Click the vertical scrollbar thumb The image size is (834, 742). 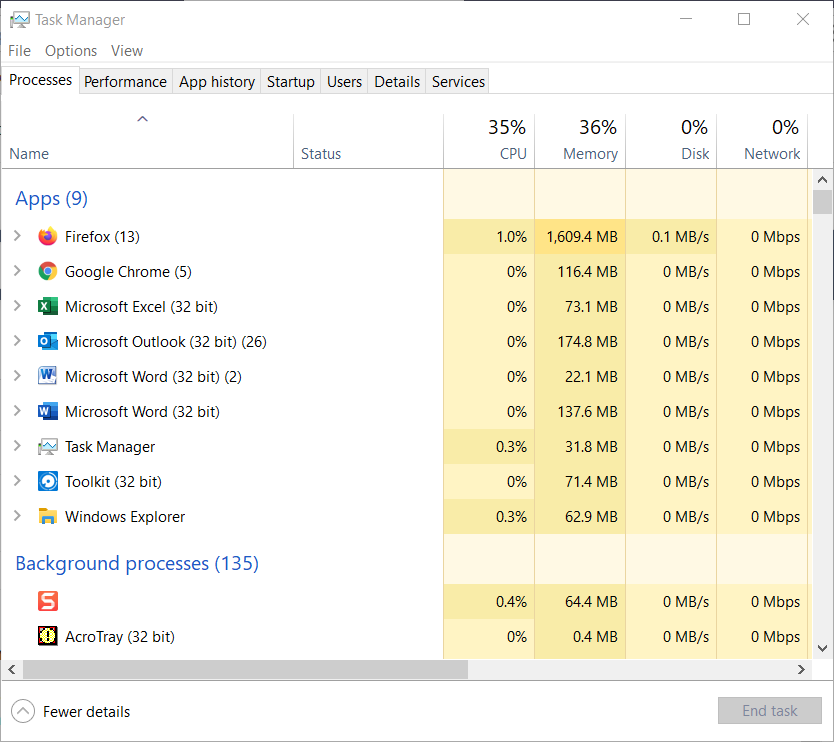click(822, 202)
